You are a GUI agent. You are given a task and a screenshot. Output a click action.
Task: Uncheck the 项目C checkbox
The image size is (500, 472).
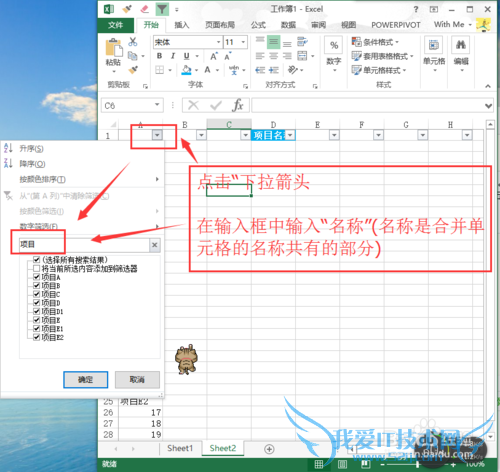(37, 294)
